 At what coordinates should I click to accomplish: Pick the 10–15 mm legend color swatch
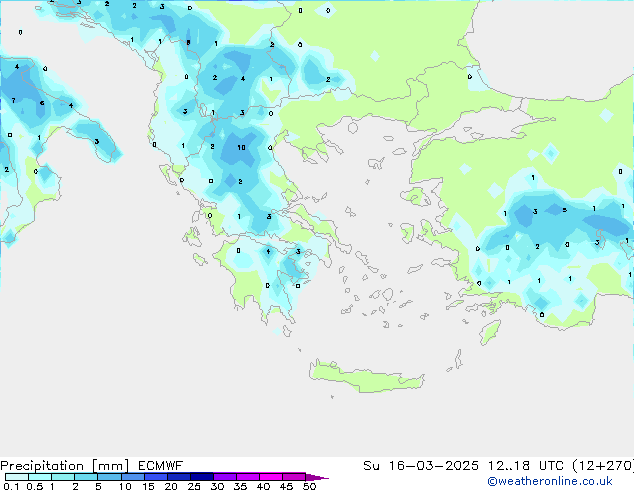(132, 477)
